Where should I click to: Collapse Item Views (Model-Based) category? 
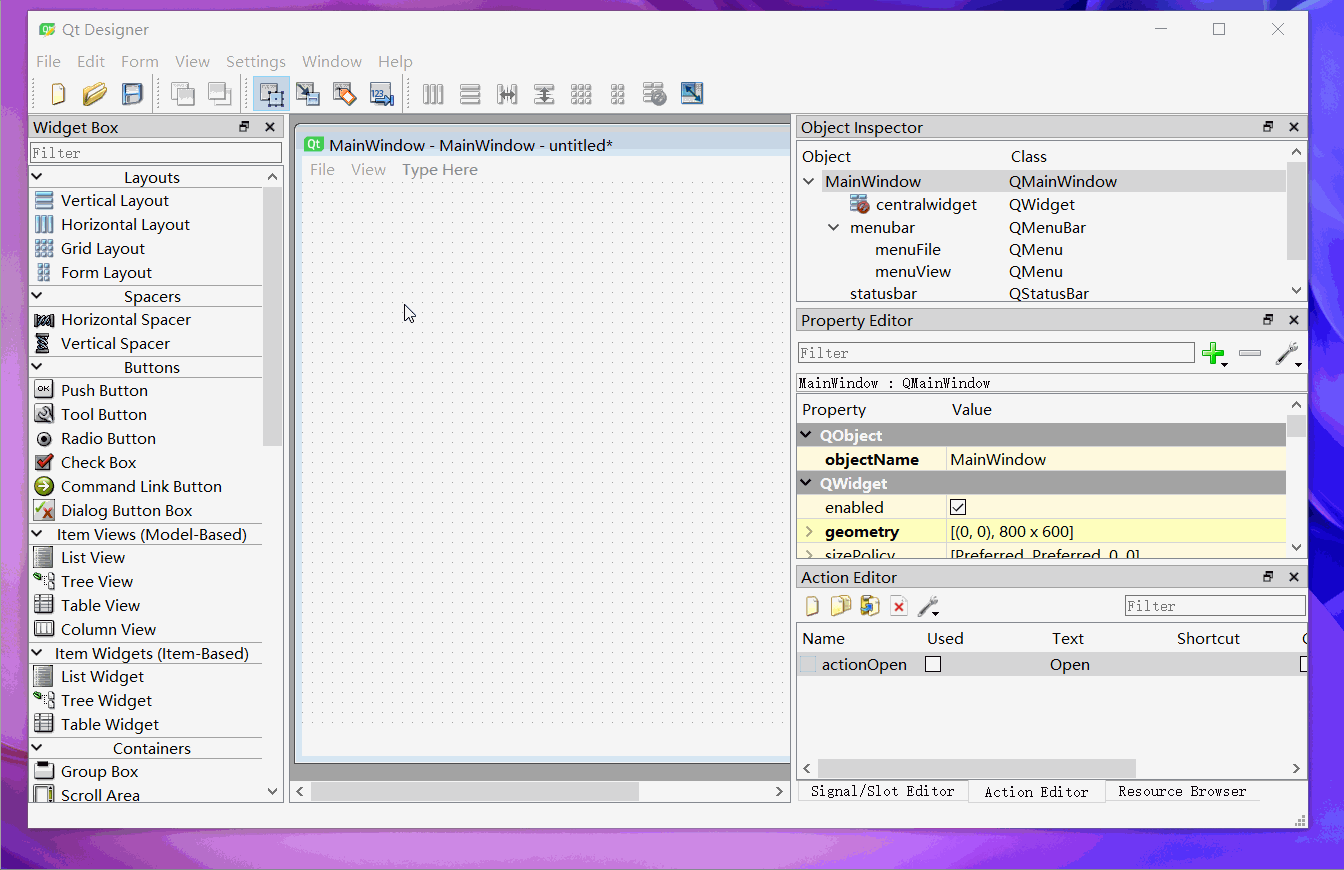[x=38, y=534]
